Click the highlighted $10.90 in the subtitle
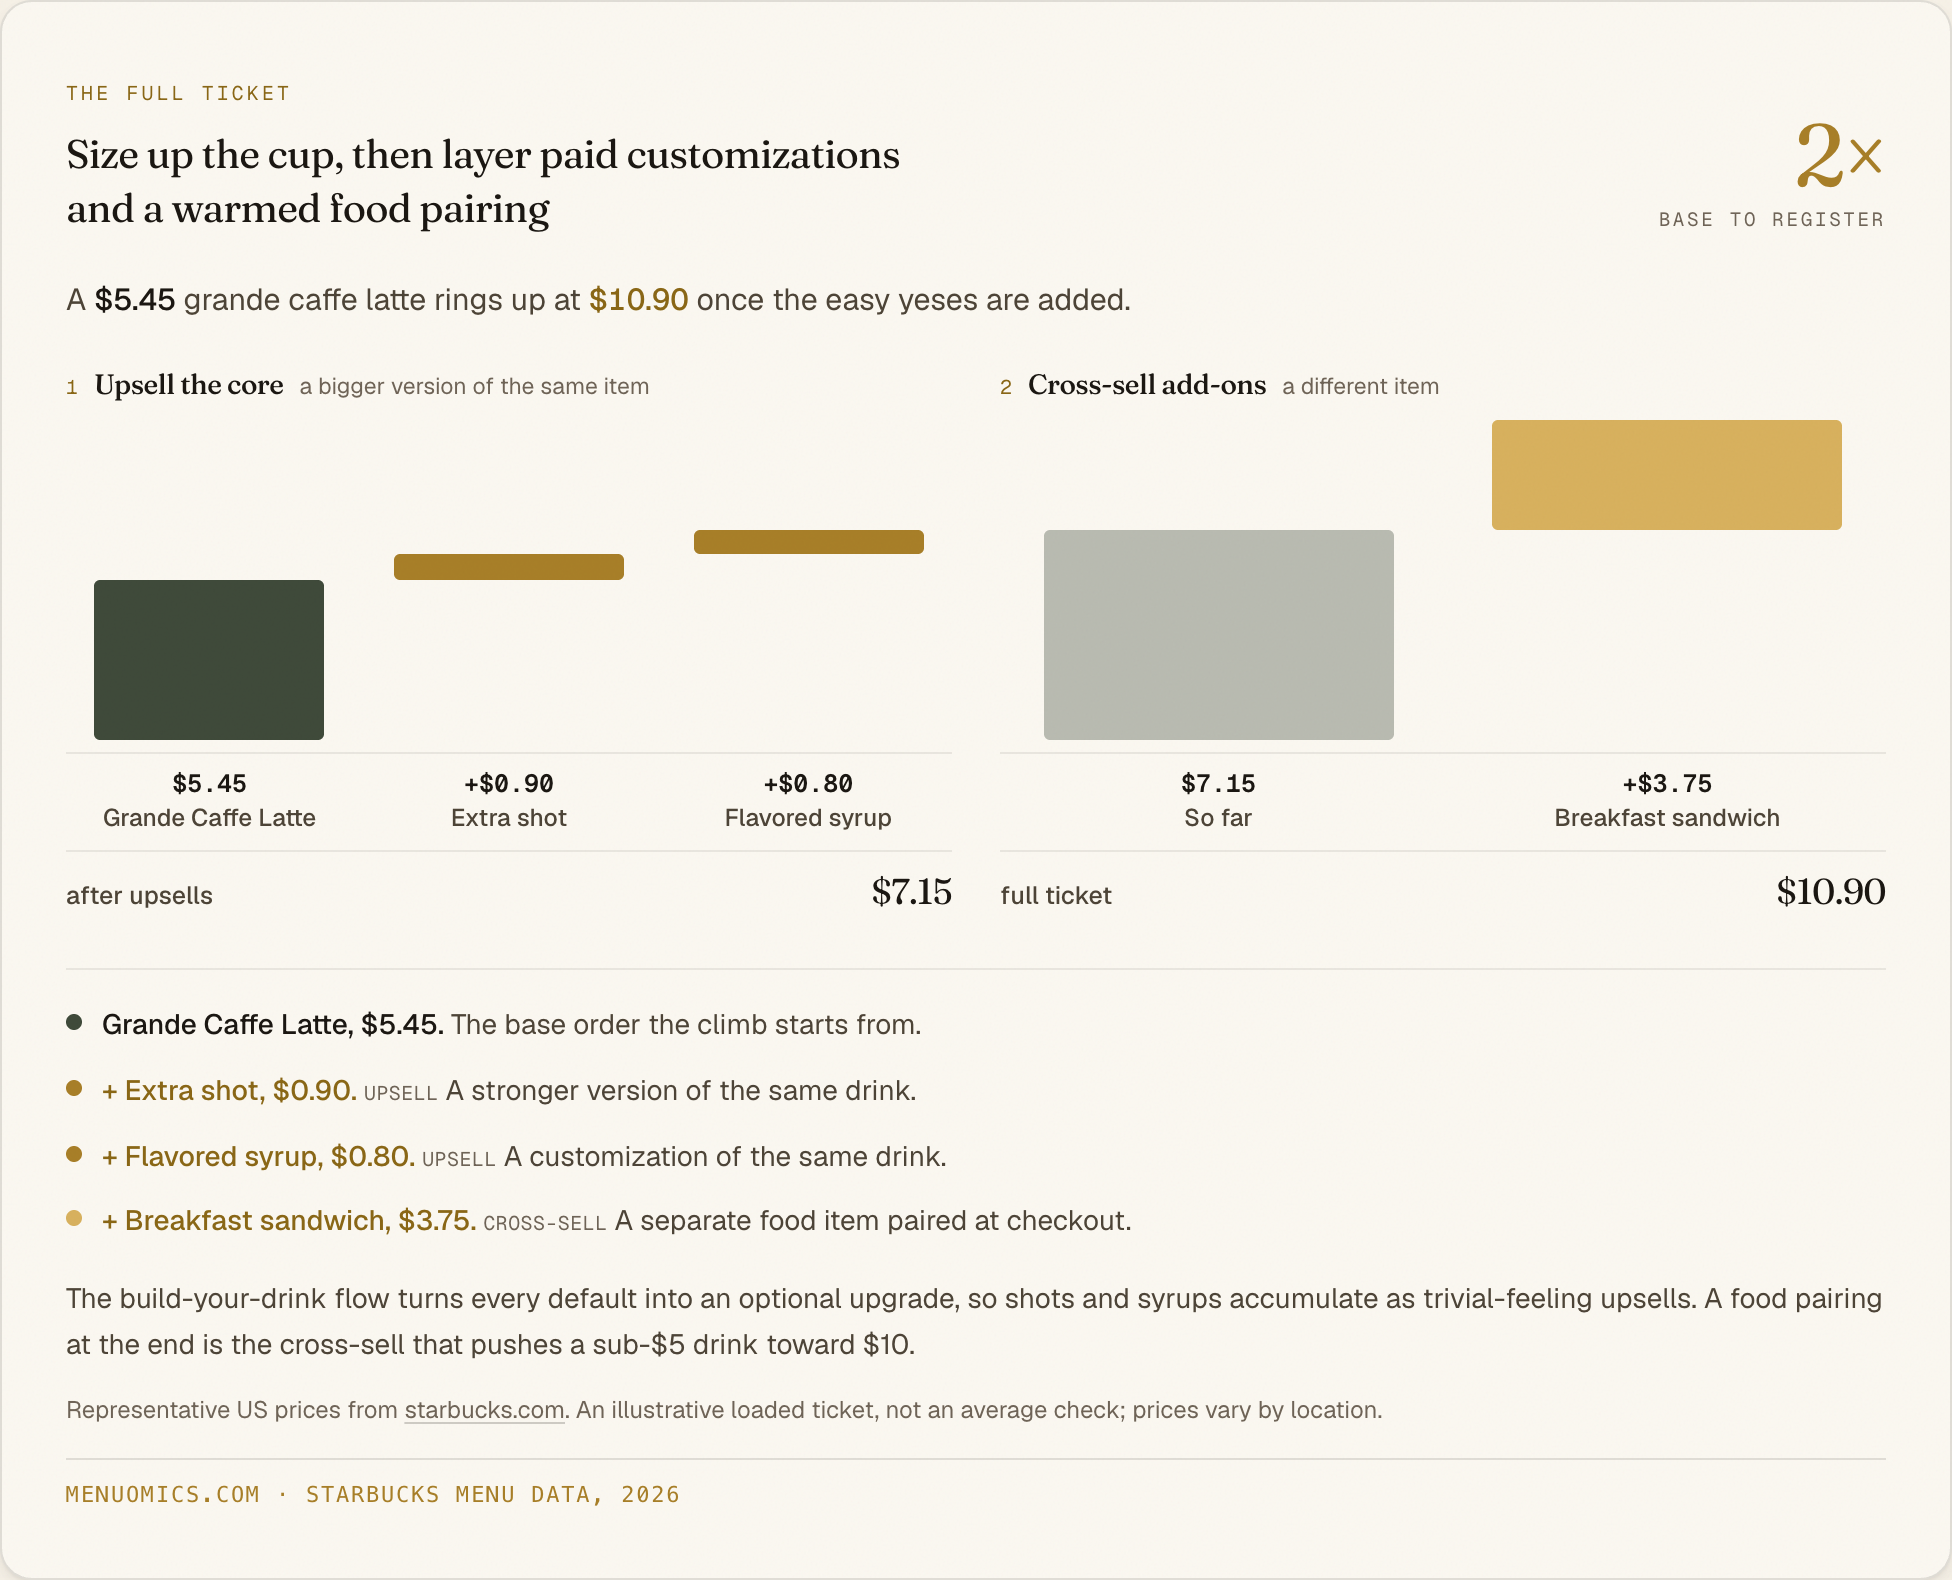The width and height of the screenshot is (1952, 1580). [639, 300]
